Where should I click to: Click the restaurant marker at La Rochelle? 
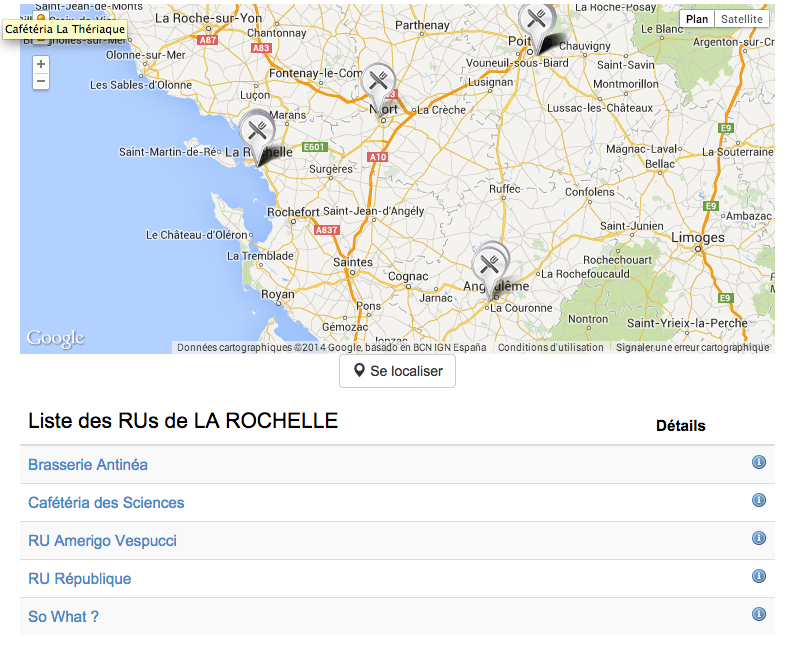[x=258, y=130]
